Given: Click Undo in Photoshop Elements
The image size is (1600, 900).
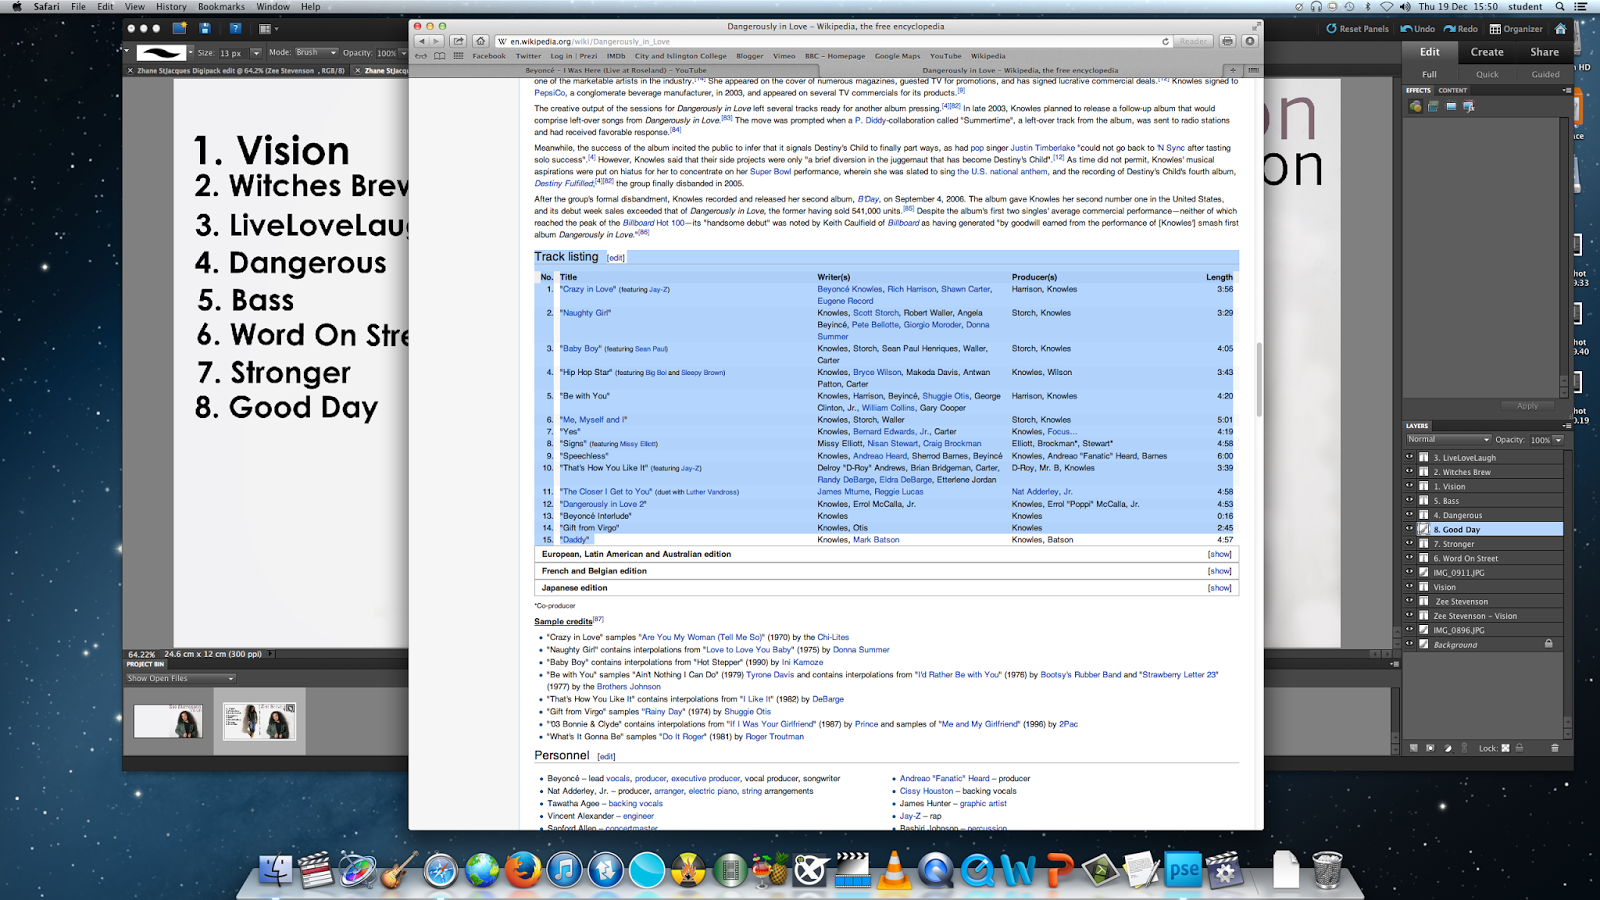Looking at the screenshot, I should (1417, 29).
